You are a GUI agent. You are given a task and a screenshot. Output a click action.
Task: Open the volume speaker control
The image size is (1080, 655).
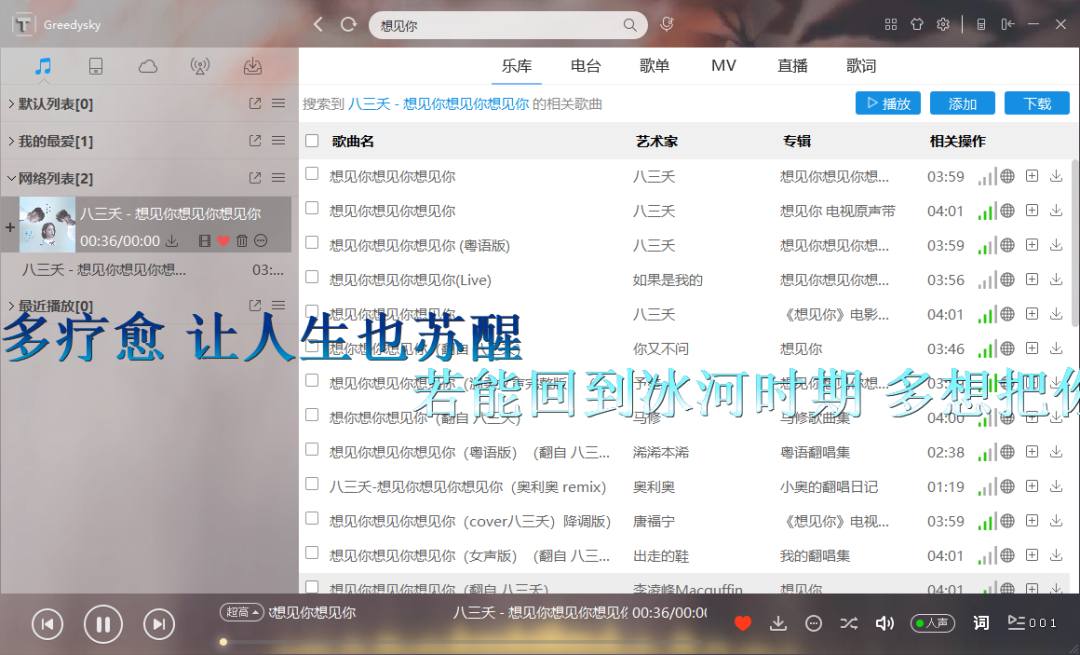coord(884,623)
